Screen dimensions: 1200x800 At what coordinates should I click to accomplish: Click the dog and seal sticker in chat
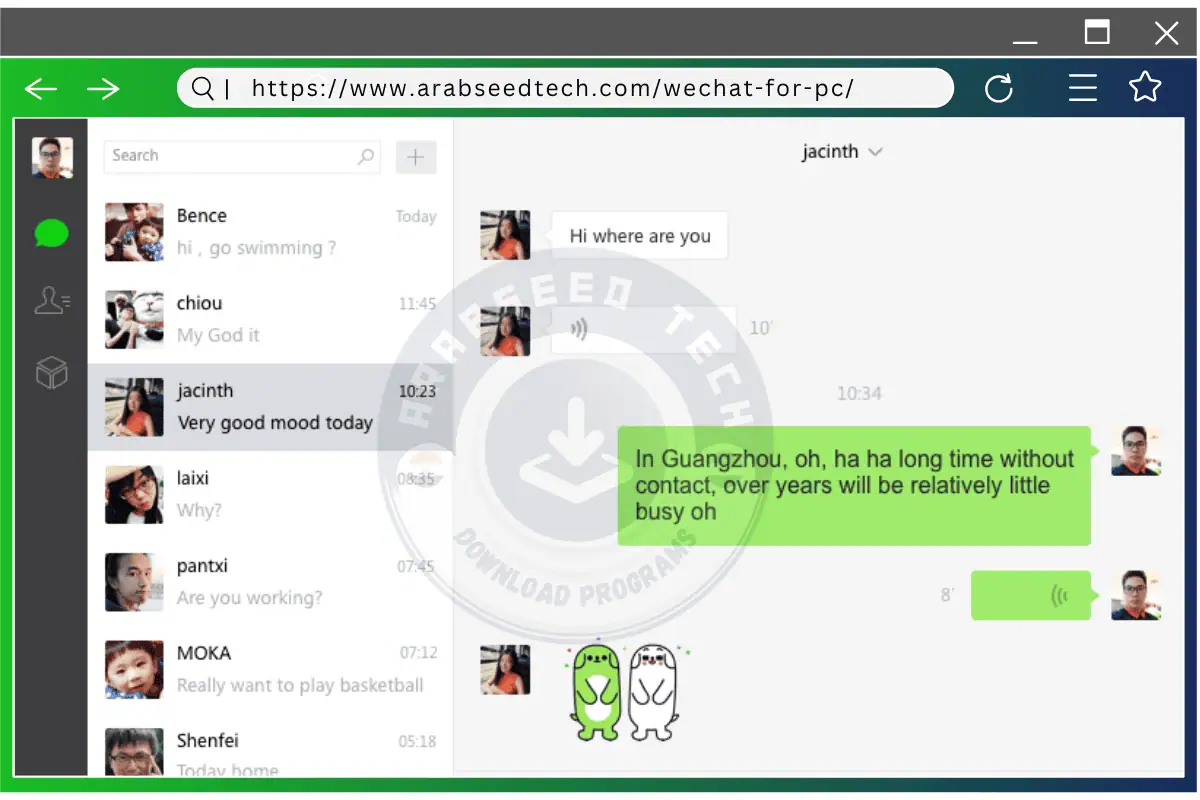click(x=620, y=690)
